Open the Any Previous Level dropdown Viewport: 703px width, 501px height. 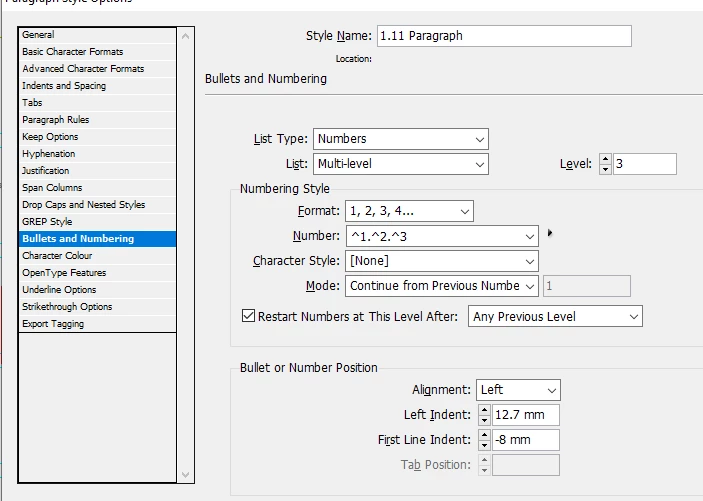[x=555, y=317]
